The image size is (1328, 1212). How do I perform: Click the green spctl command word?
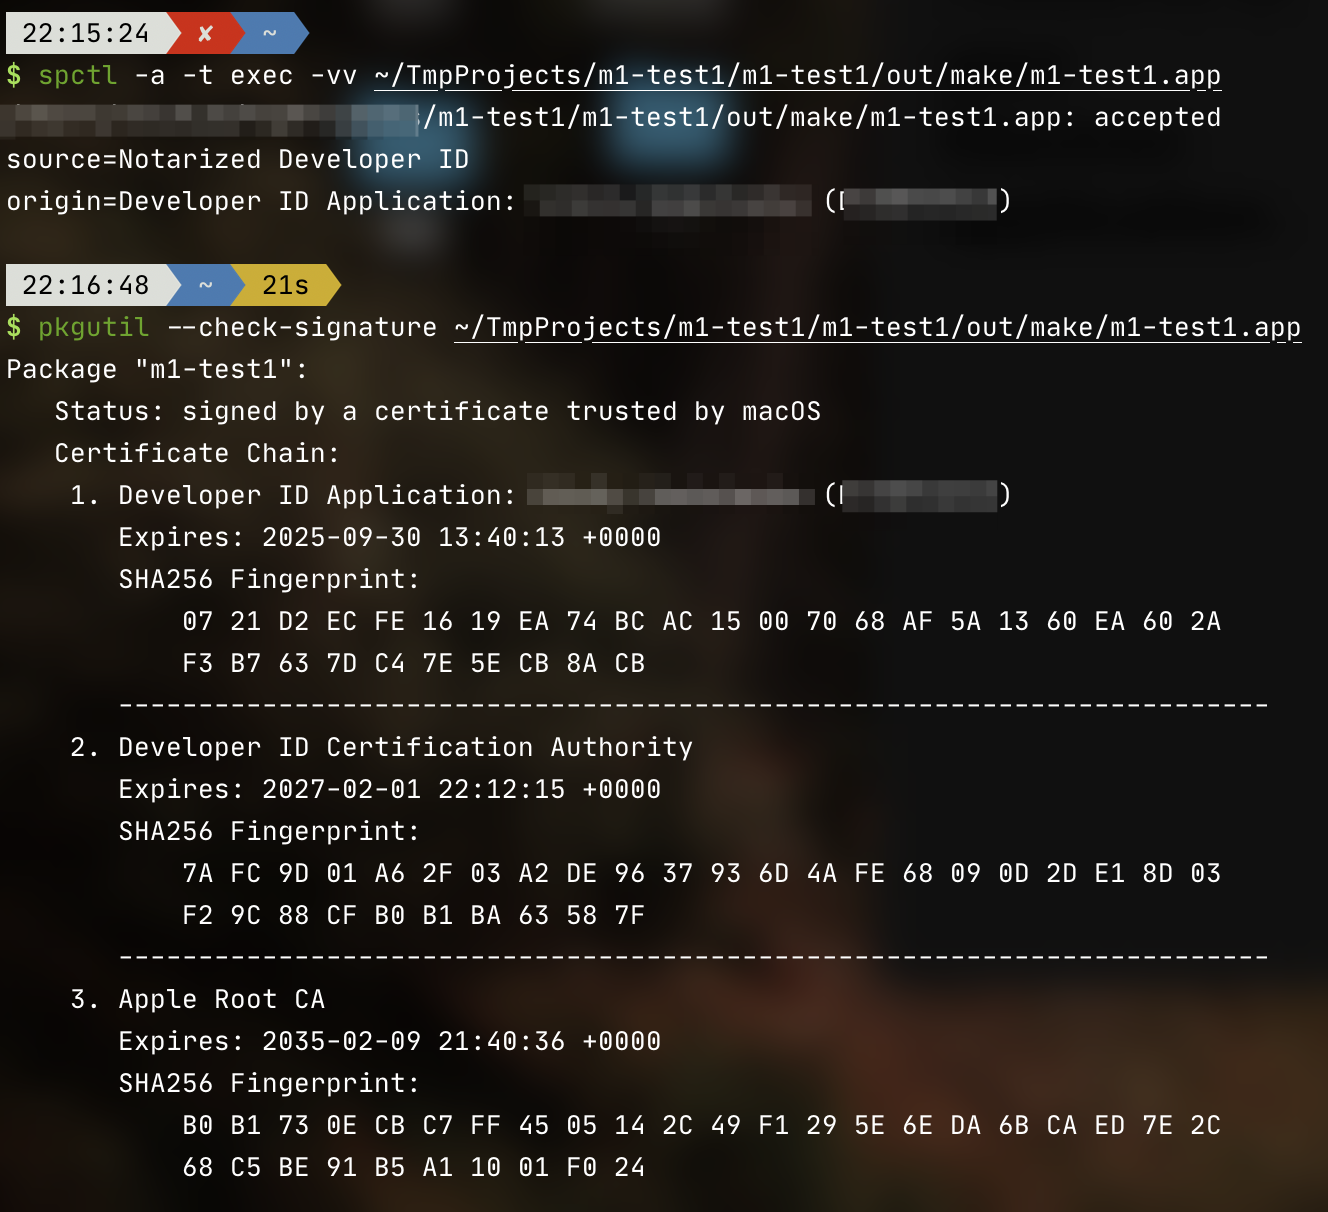pos(78,76)
